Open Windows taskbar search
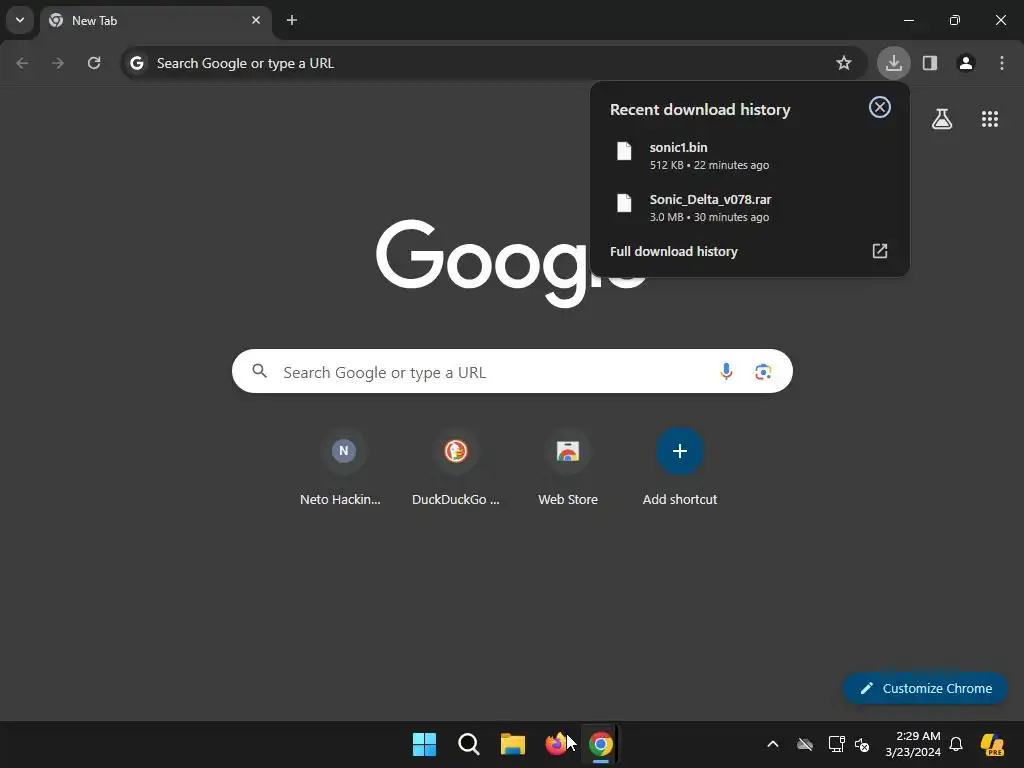Image resolution: width=1024 pixels, height=768 pixels. click(469, 744)
